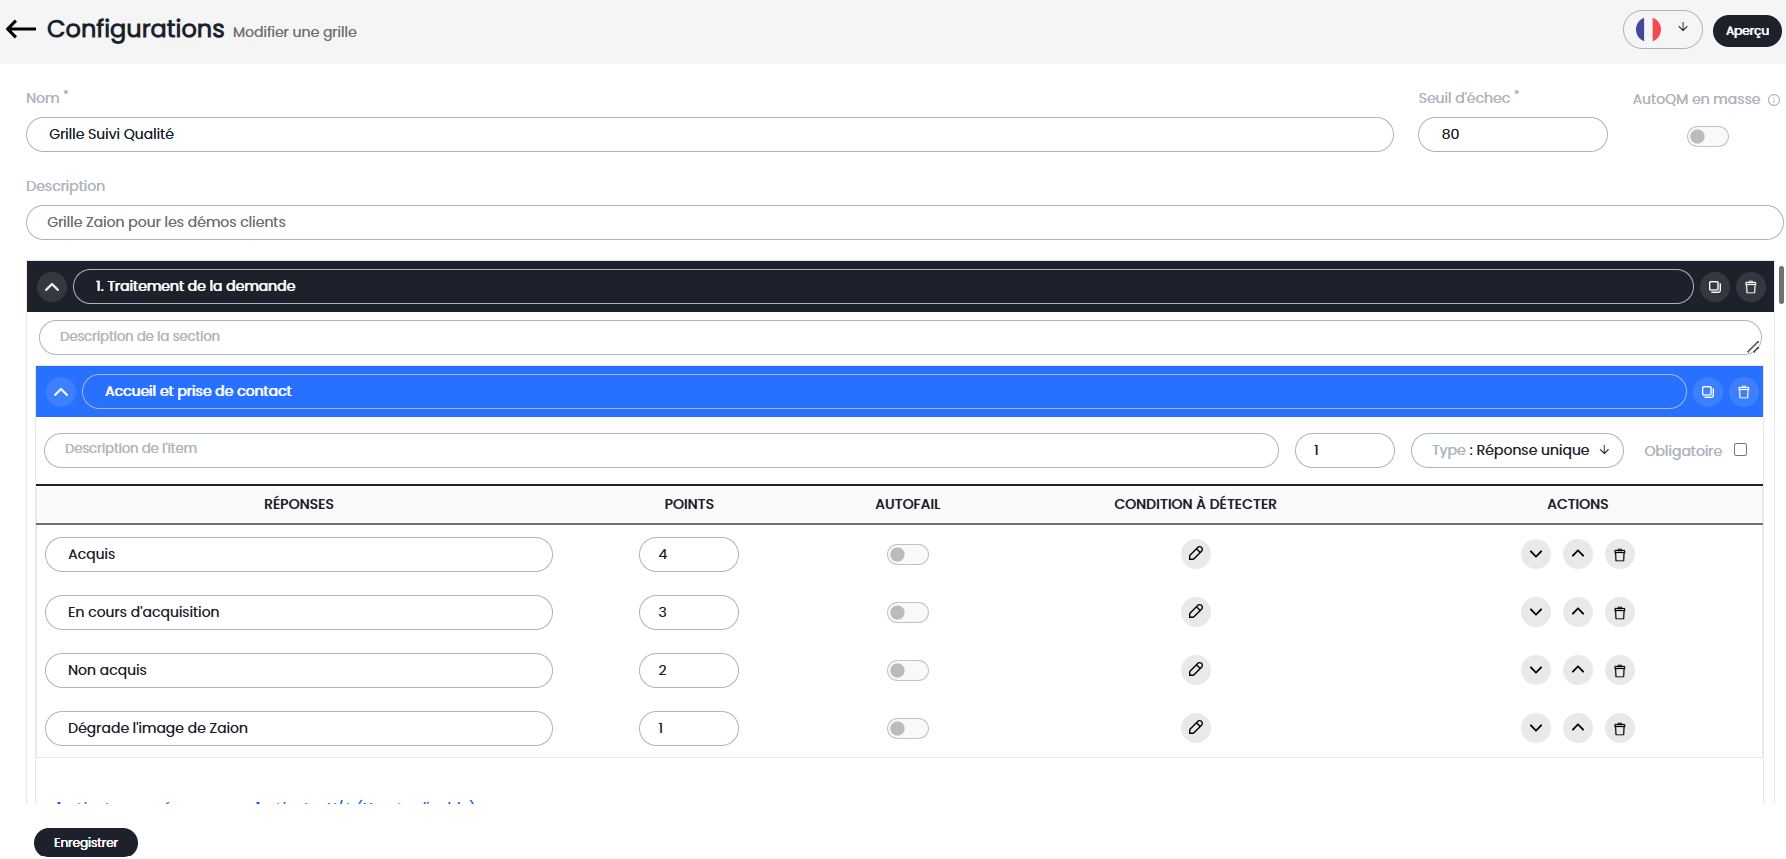Delete the Traitement de la demande section
Viewport: 1786px width, 859px height.
[1750, 287]
